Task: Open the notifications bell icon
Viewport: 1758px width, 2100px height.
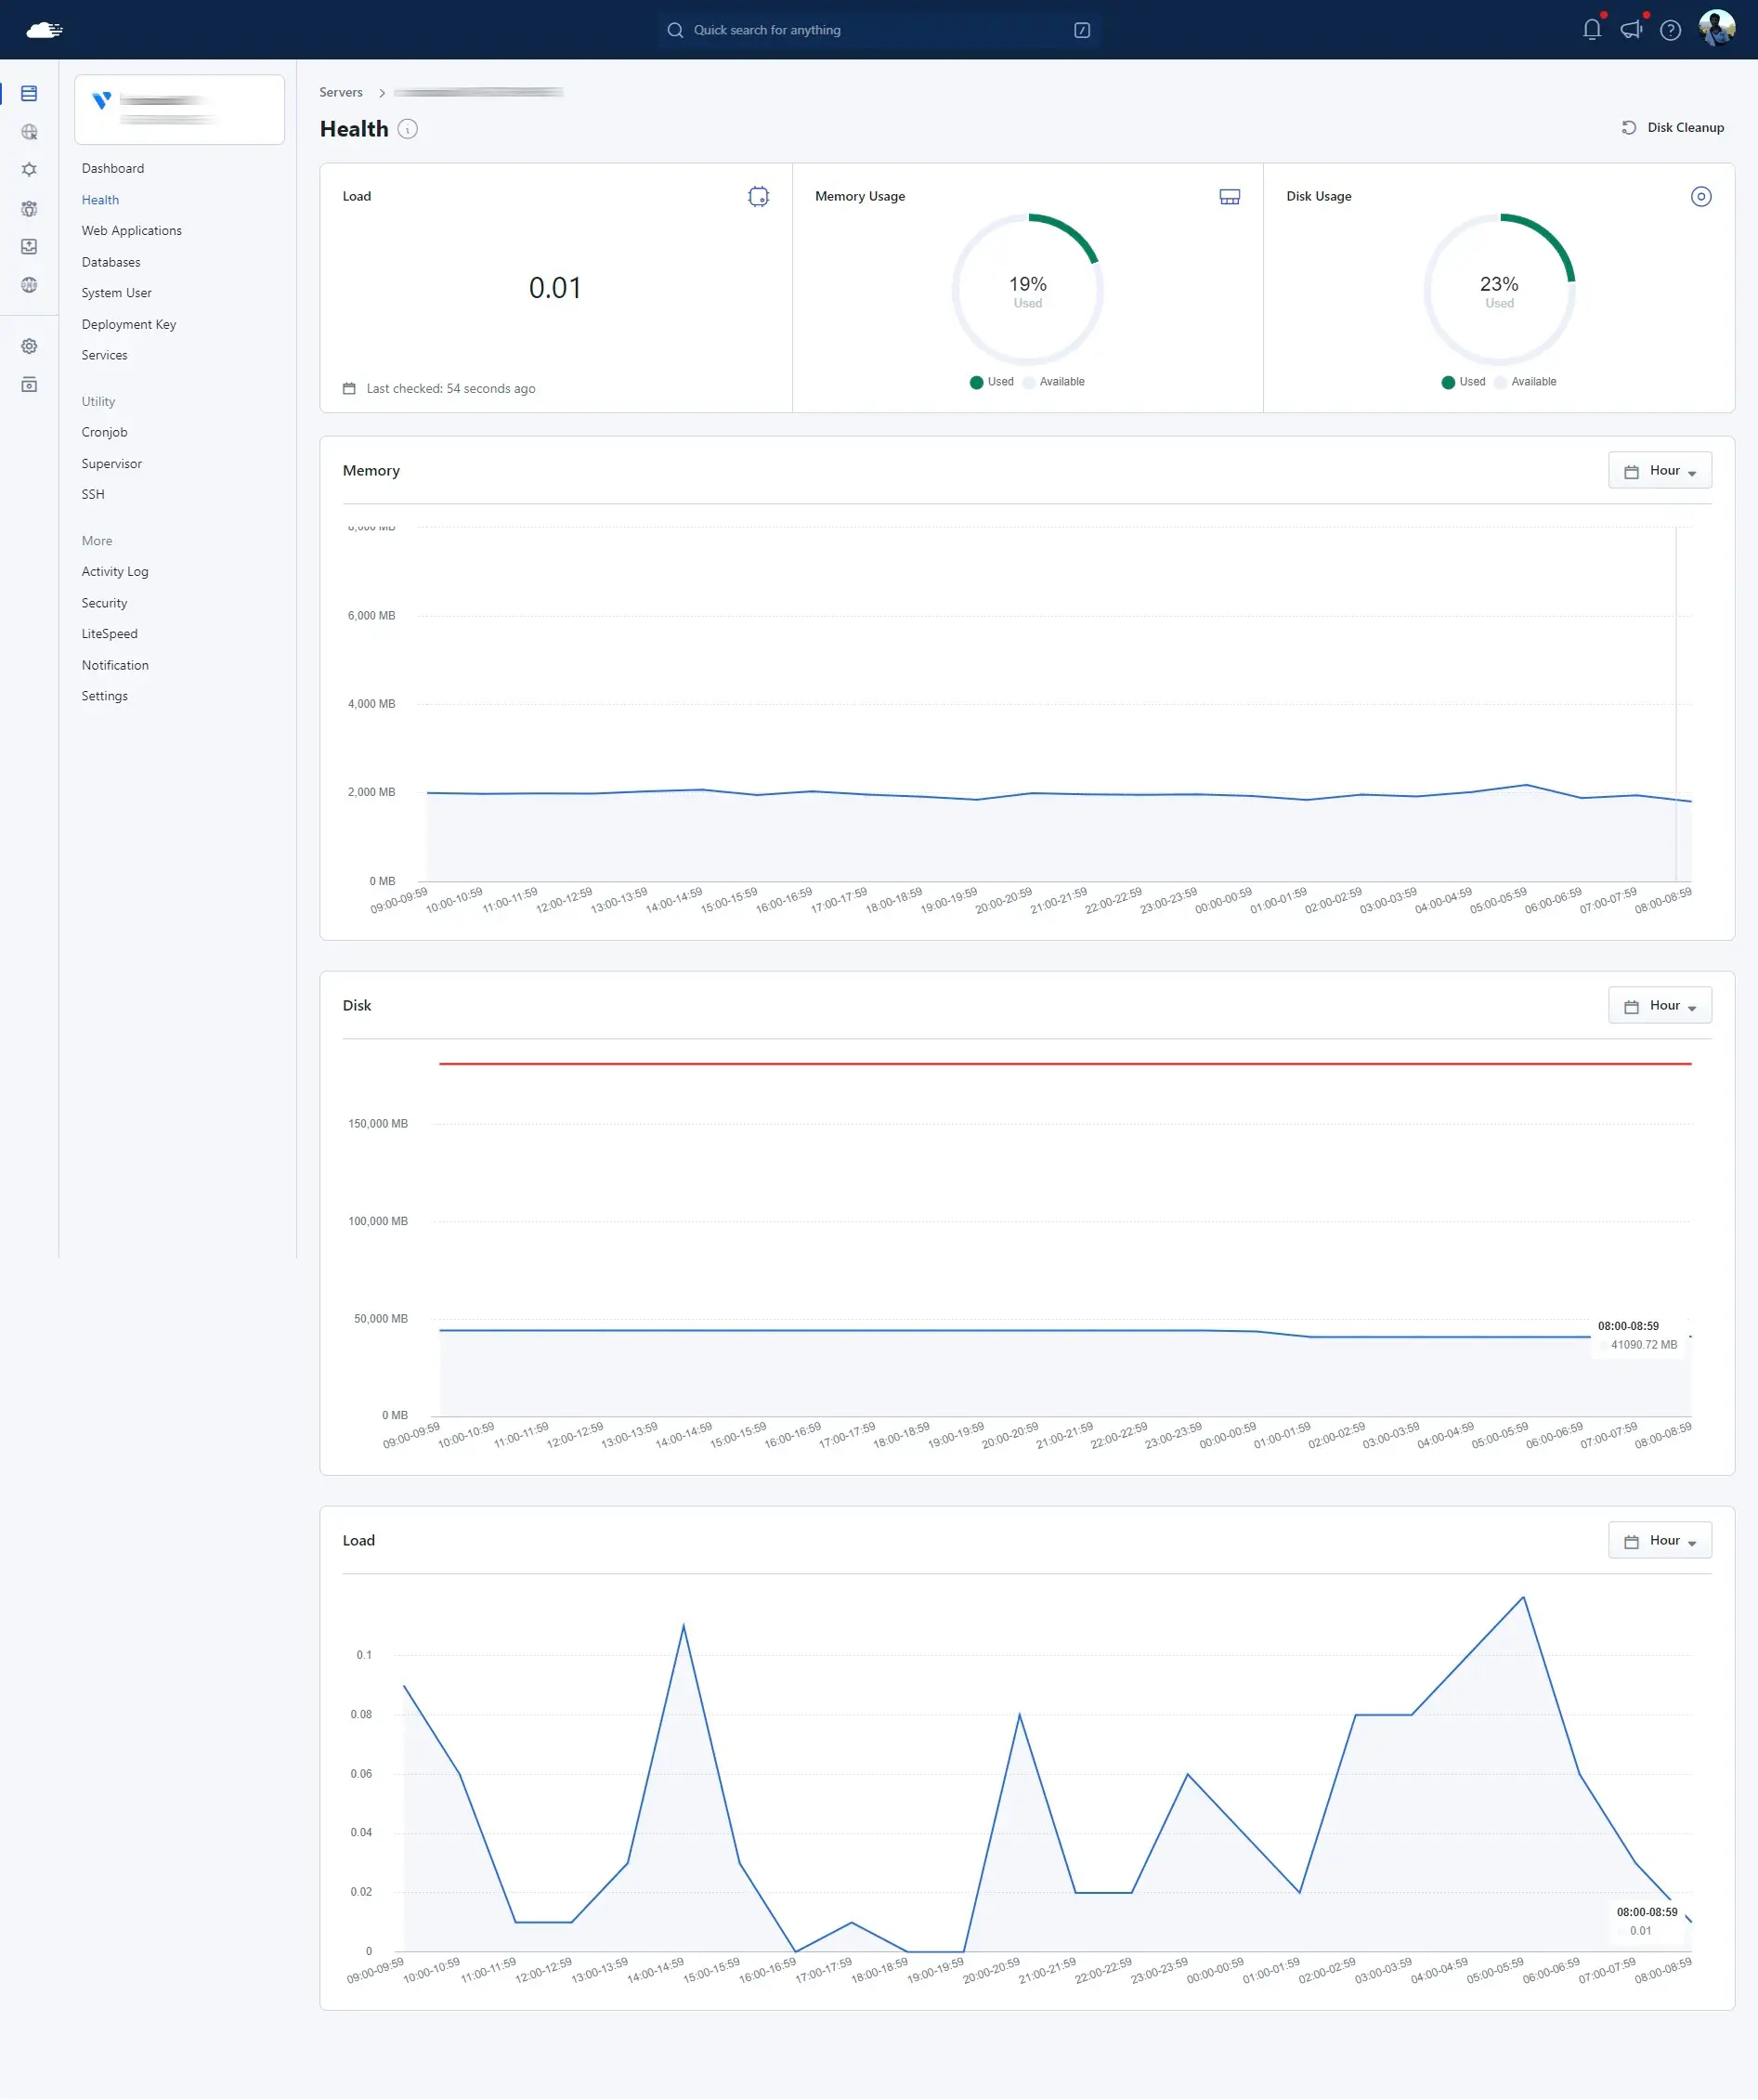Action: pos(1592,30)
